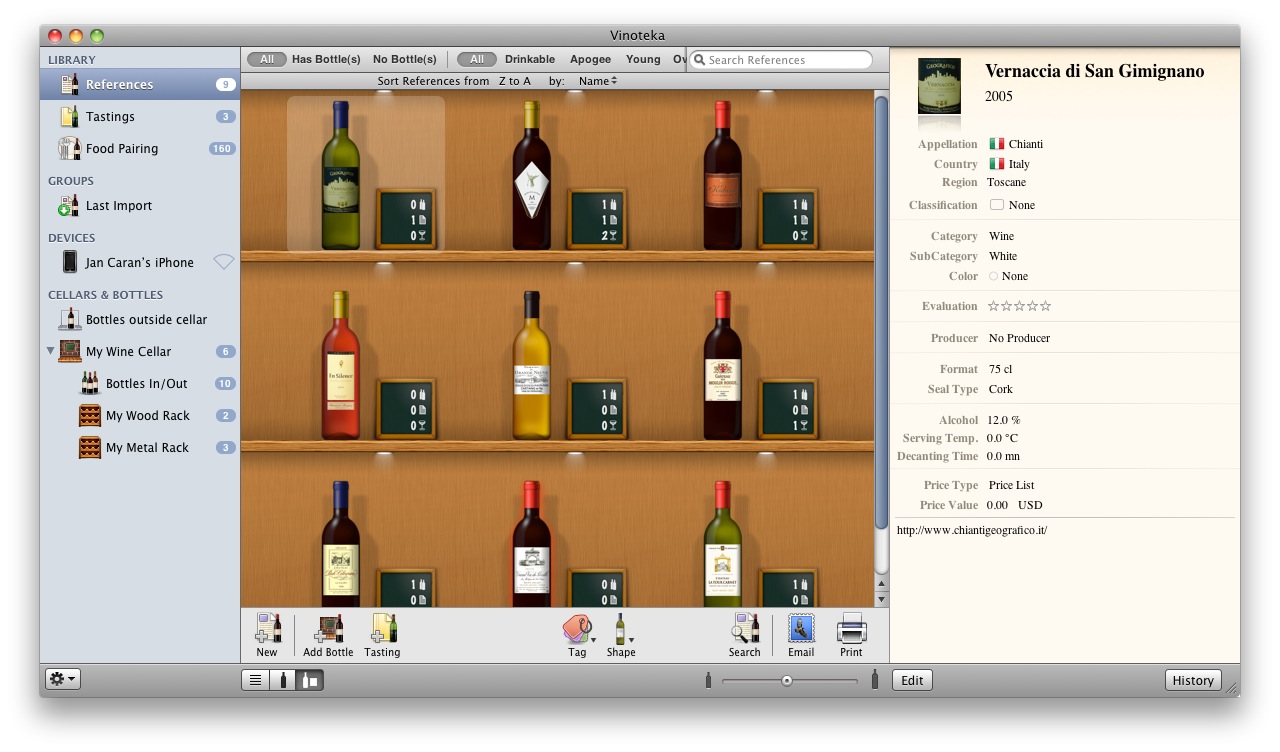Switch to list view icon
The image size is (1280, 752).
[256, 680]
